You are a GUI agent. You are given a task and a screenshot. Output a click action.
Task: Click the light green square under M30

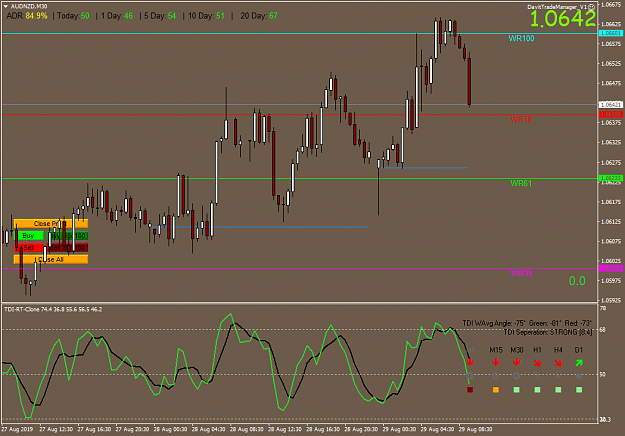point(517,389)
